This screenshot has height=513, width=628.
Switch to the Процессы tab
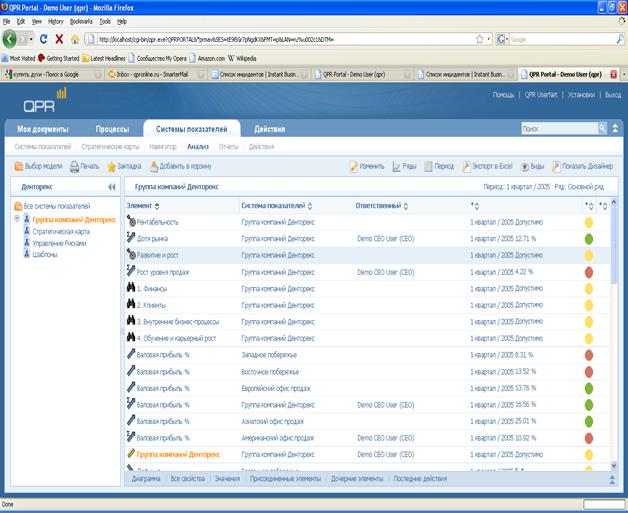tap(112, 129)
